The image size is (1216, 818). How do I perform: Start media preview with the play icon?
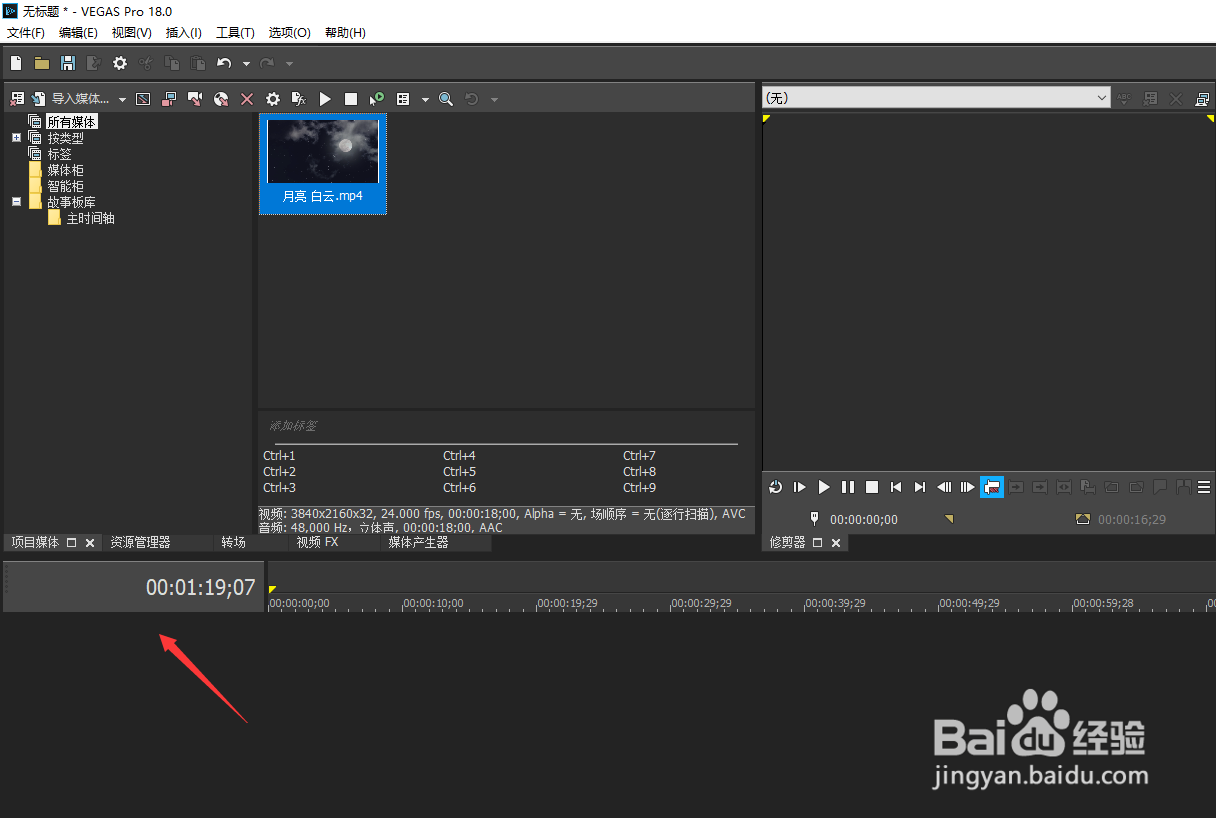325,99
